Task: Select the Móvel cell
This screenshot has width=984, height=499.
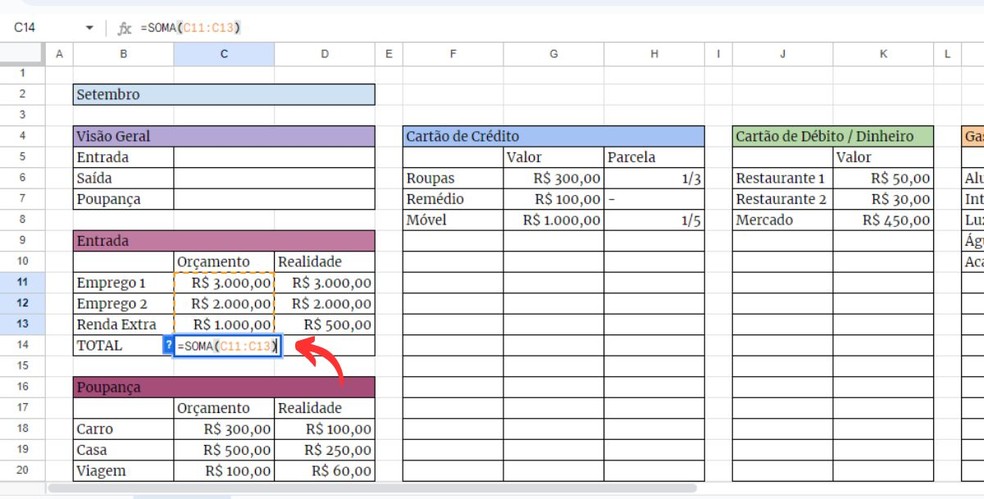Action: click(x=453, y=220)
